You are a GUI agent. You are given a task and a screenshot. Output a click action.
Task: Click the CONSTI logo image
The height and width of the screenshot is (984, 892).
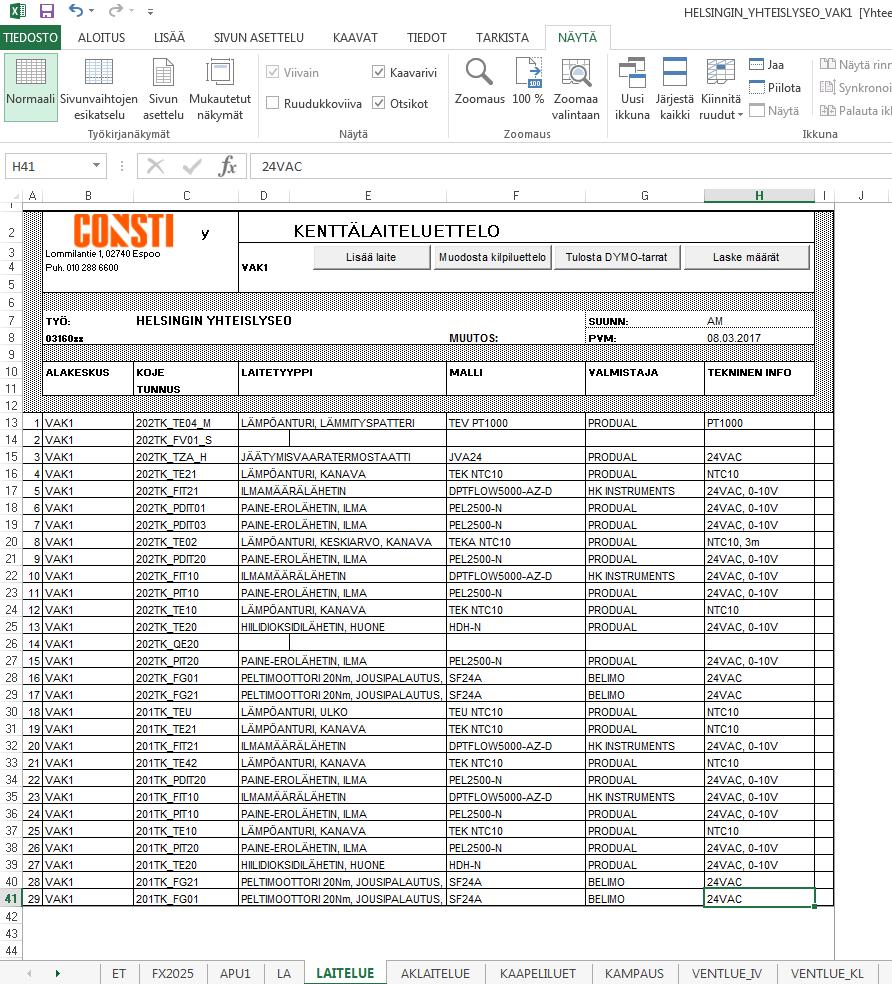pyautogui.click(x=124, y=230)
